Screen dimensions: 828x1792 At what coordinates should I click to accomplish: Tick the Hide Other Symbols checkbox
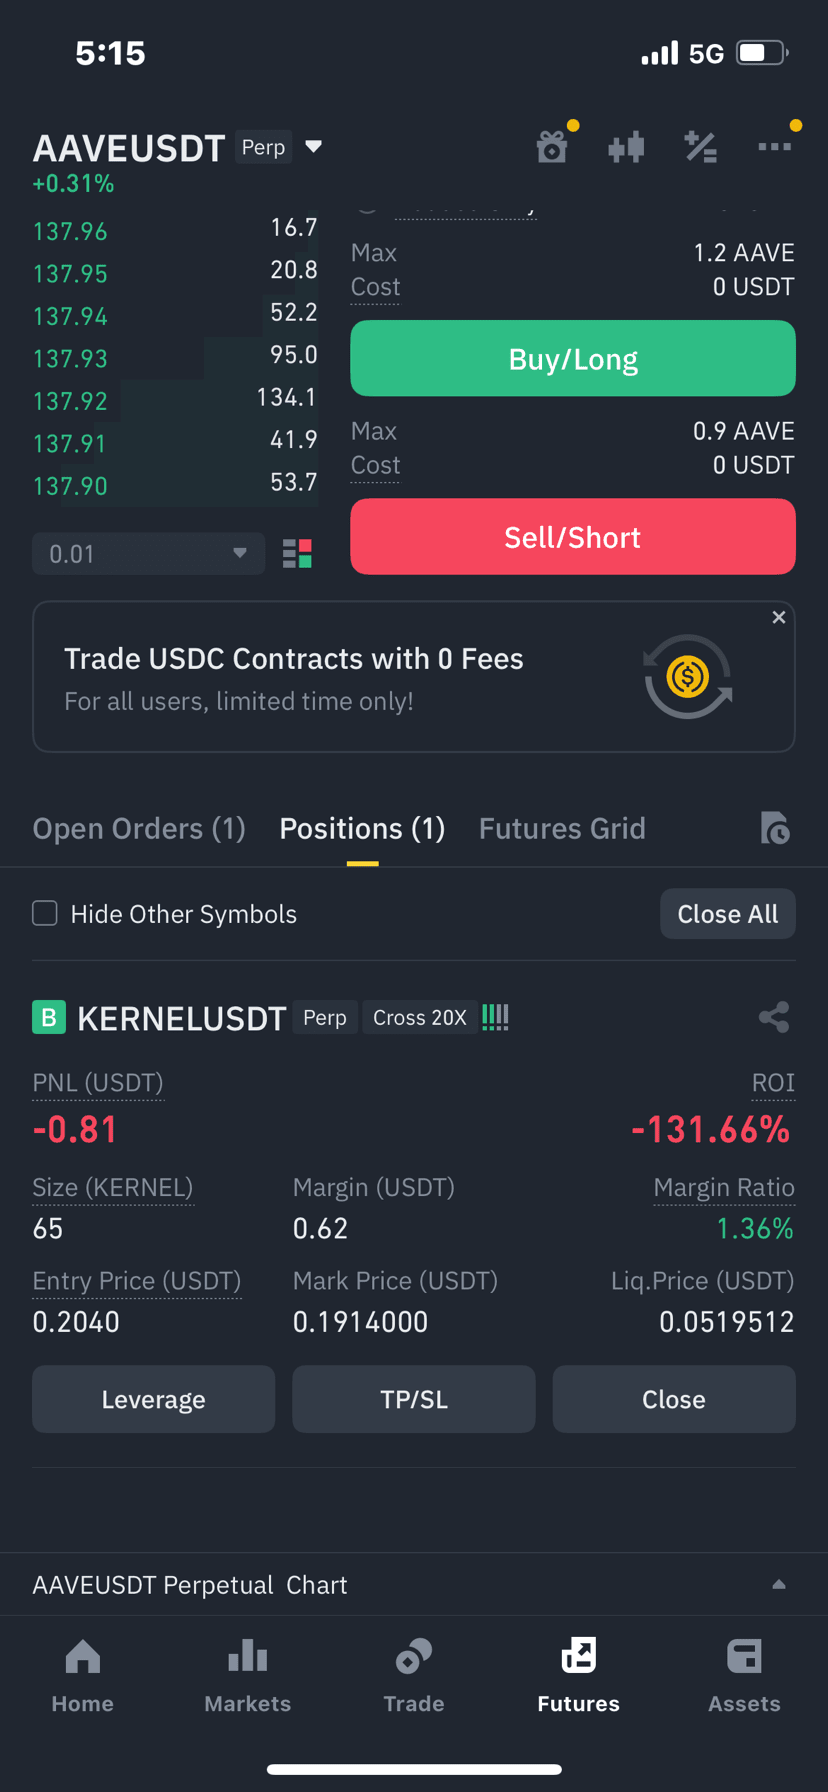[45, 913]
